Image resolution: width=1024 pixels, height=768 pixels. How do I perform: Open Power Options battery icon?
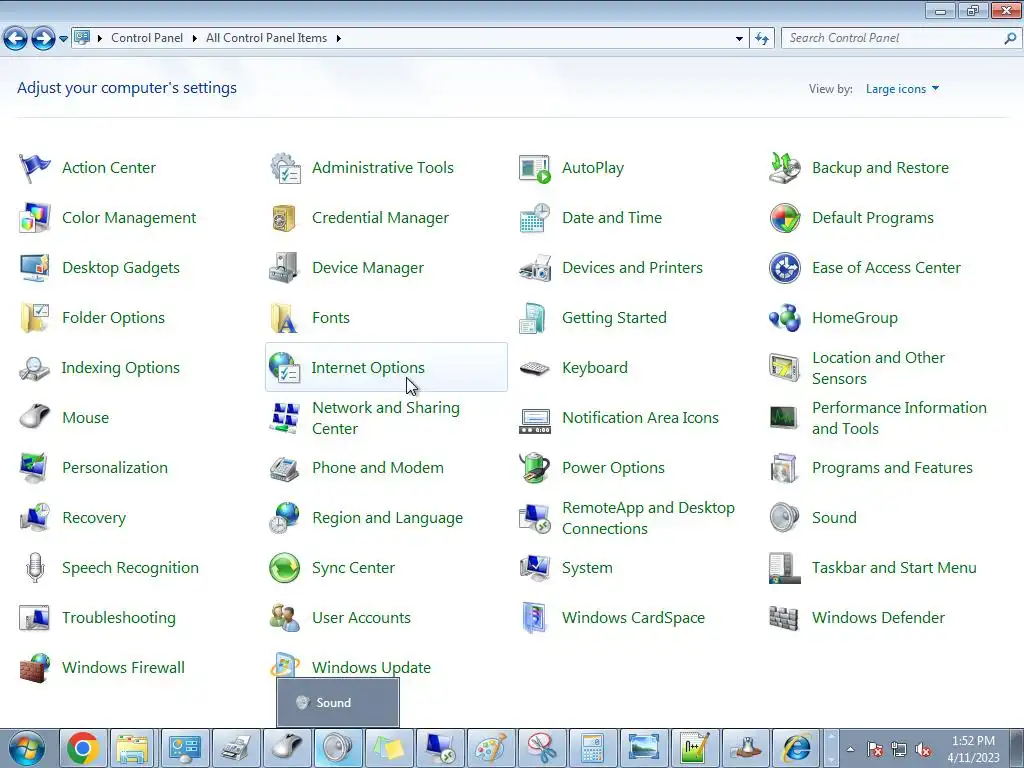coord(535,468)
